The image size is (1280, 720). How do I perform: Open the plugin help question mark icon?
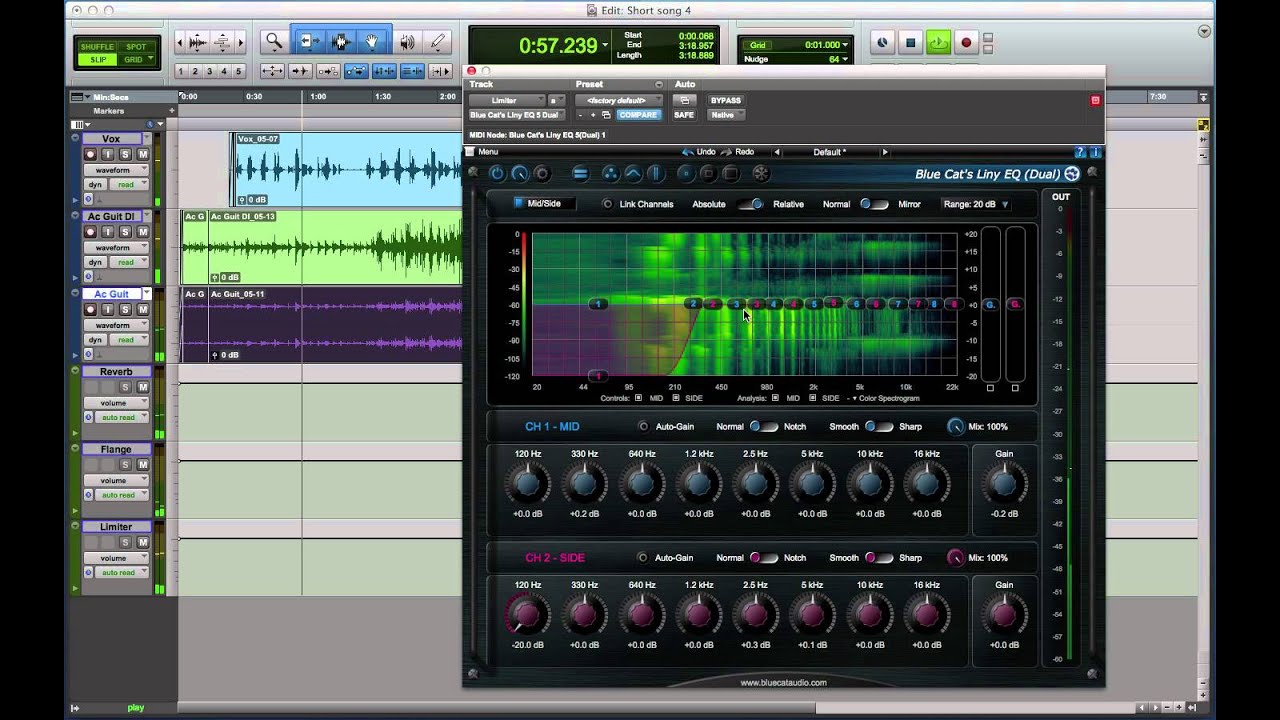coord(1080,152)
